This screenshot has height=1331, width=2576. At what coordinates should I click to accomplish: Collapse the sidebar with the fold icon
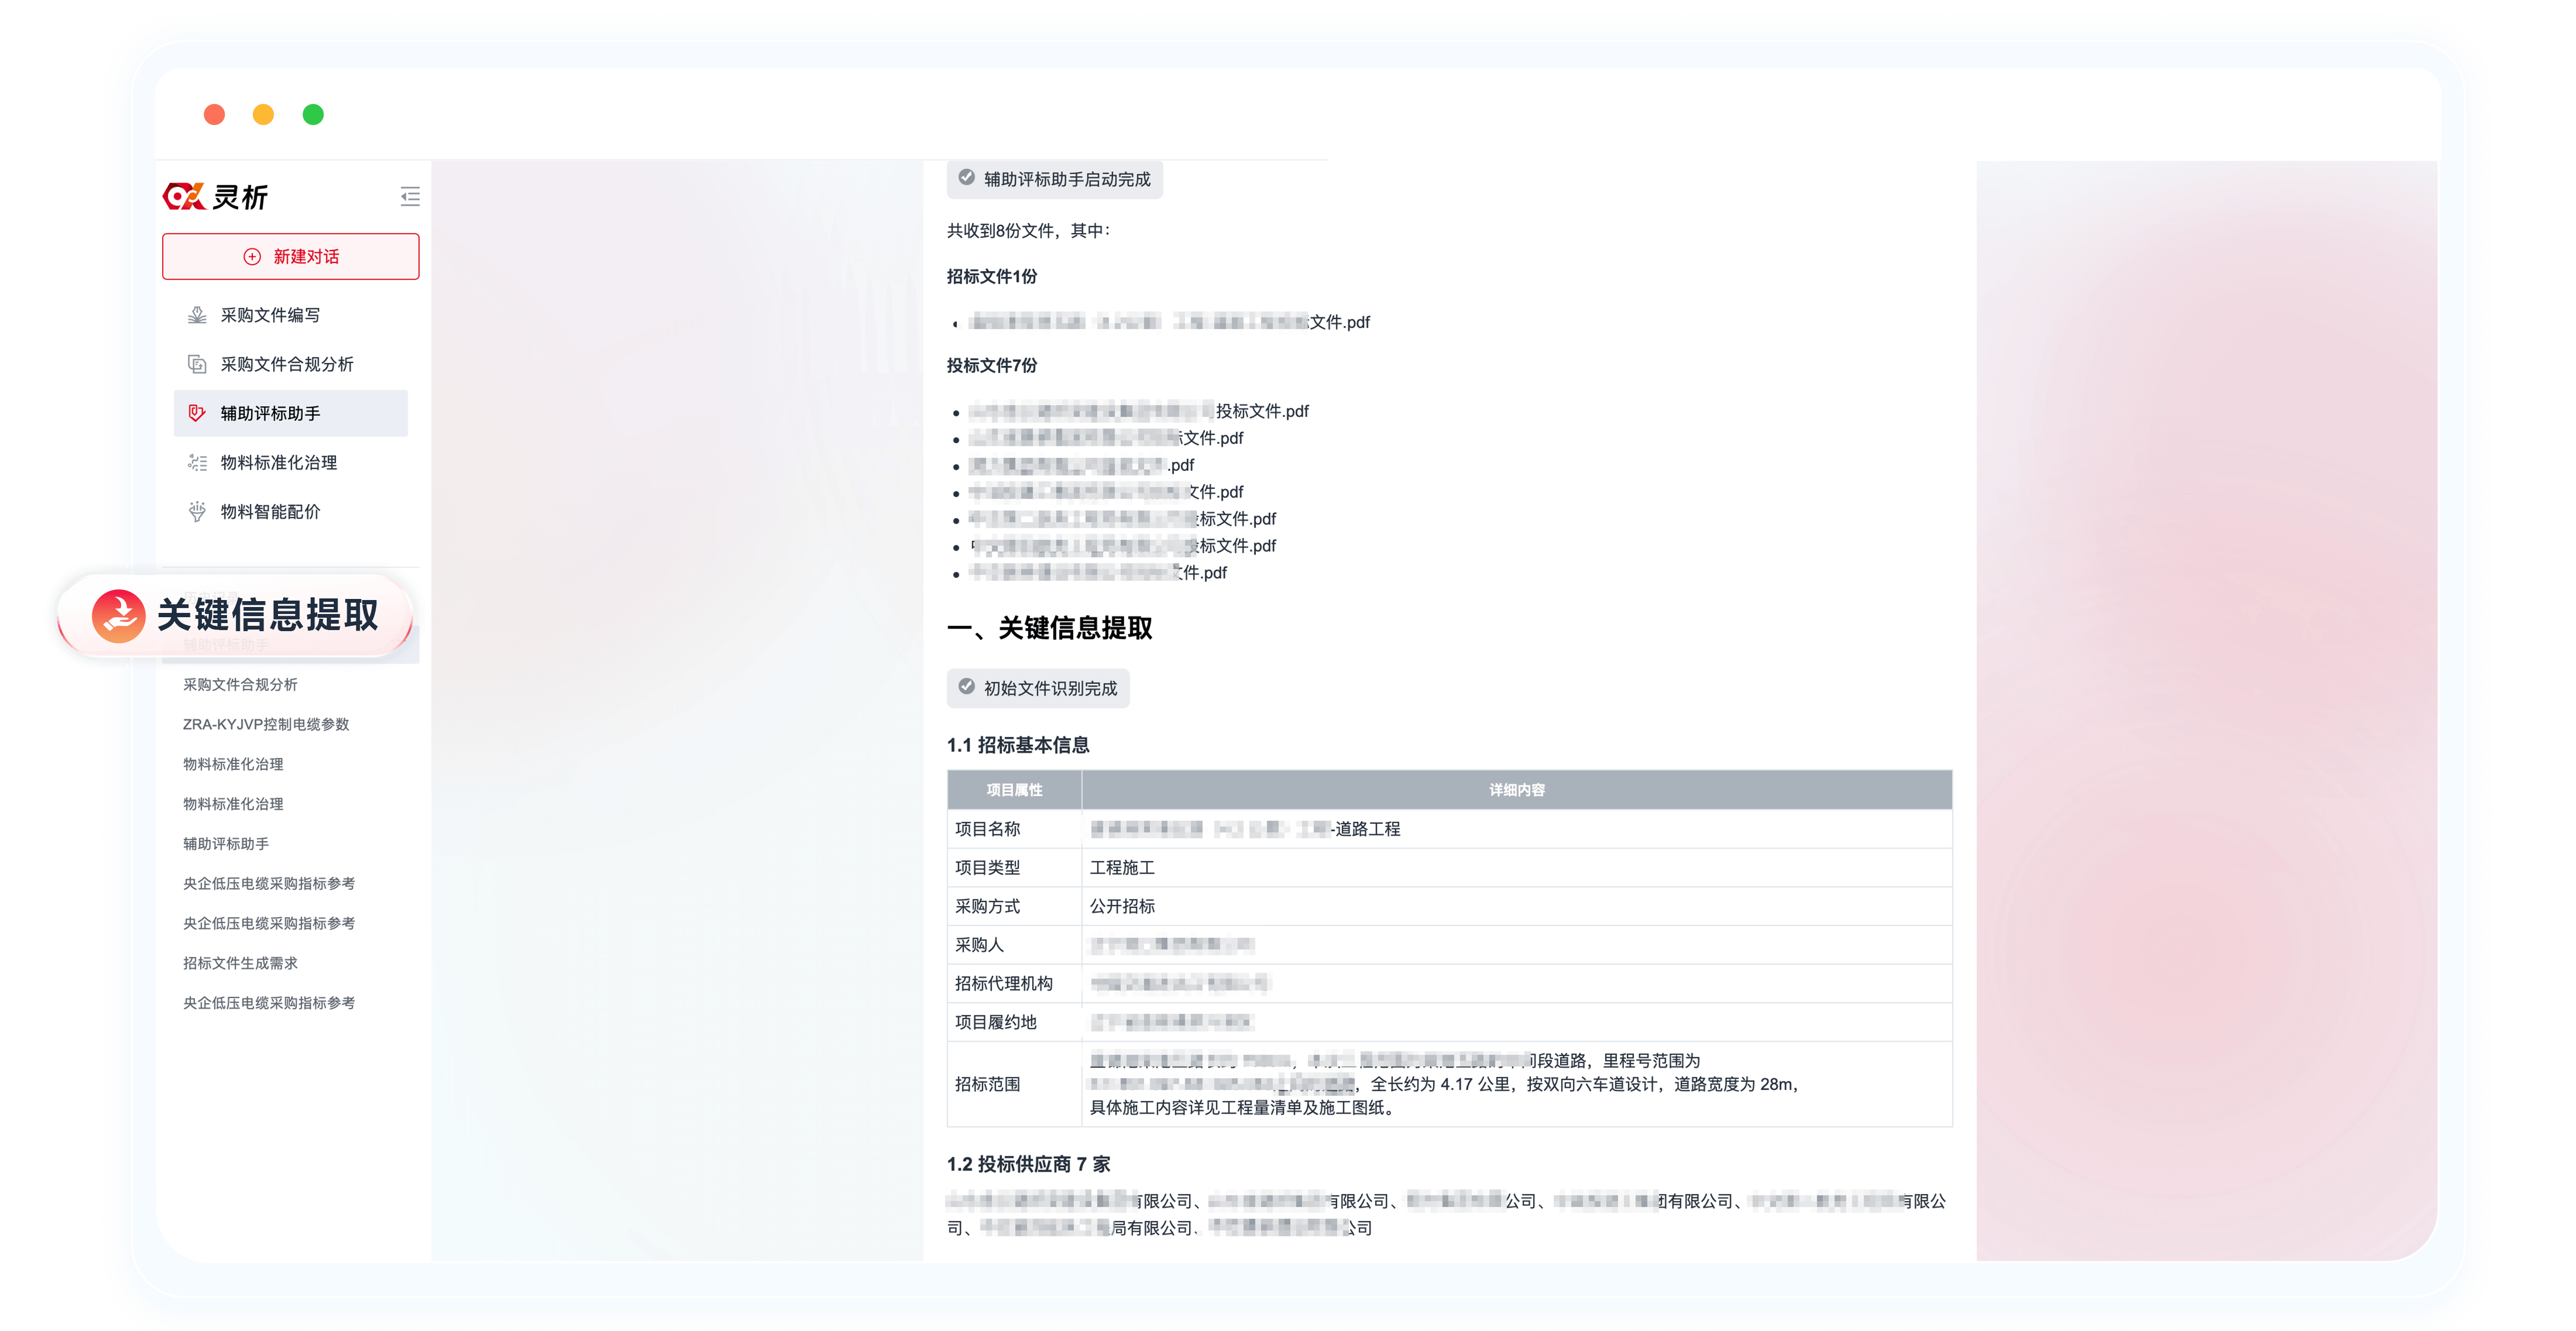(x=410, y=196)
